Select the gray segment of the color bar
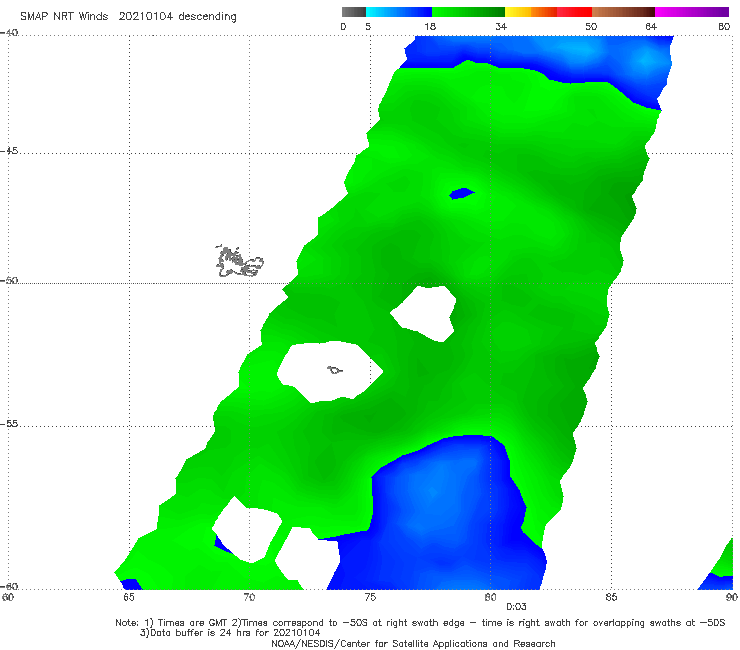 pos(353,12)
